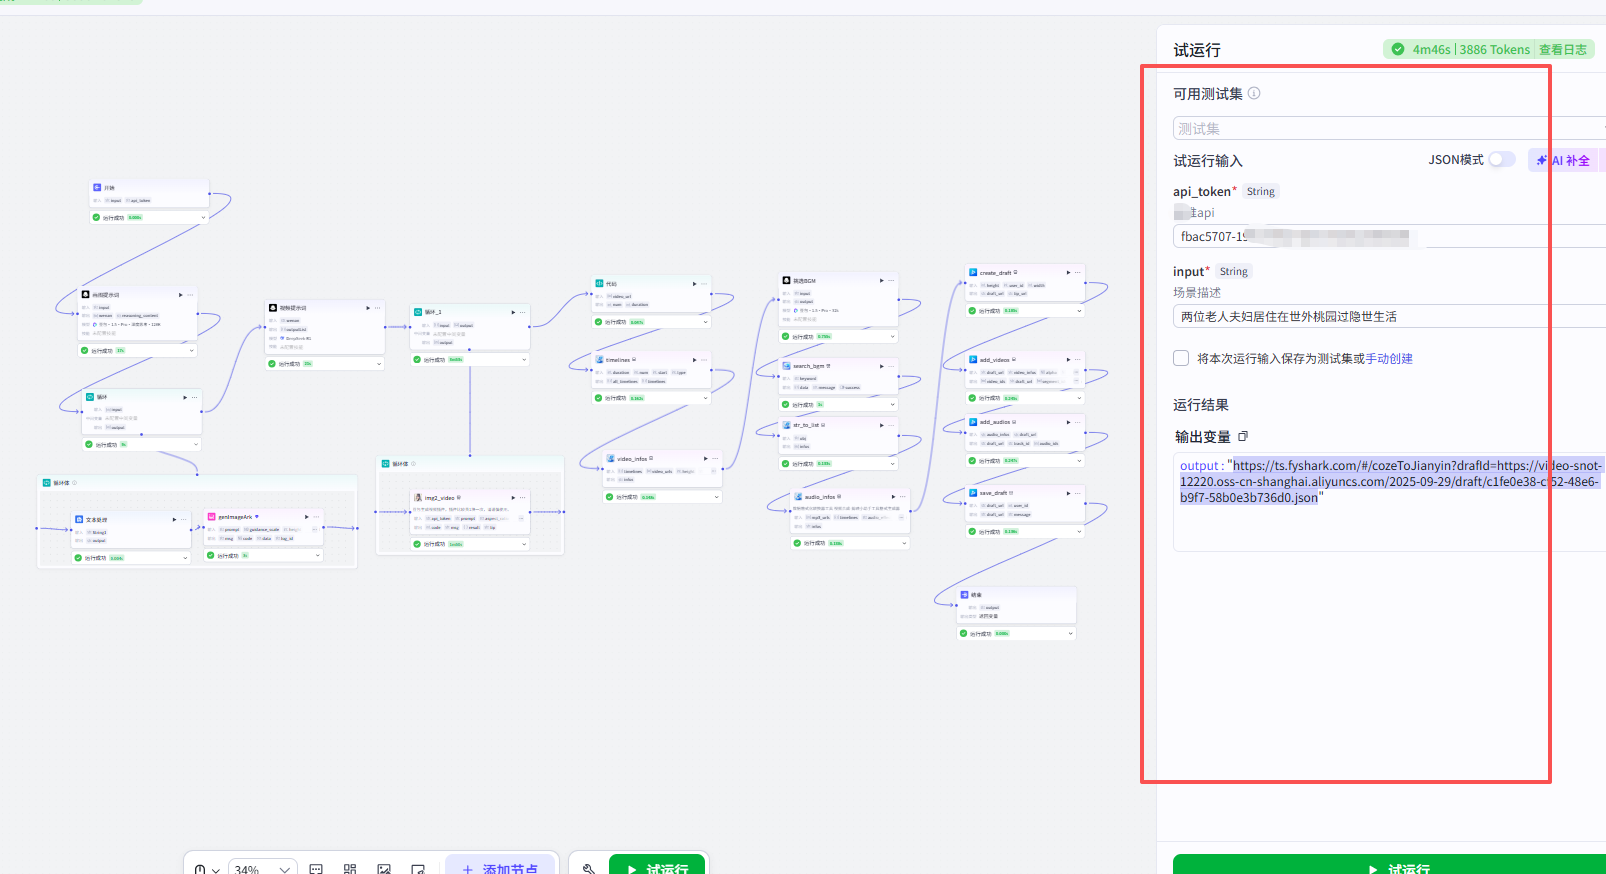Run the add_videos node with its play icon

(x=1068, y=359)
